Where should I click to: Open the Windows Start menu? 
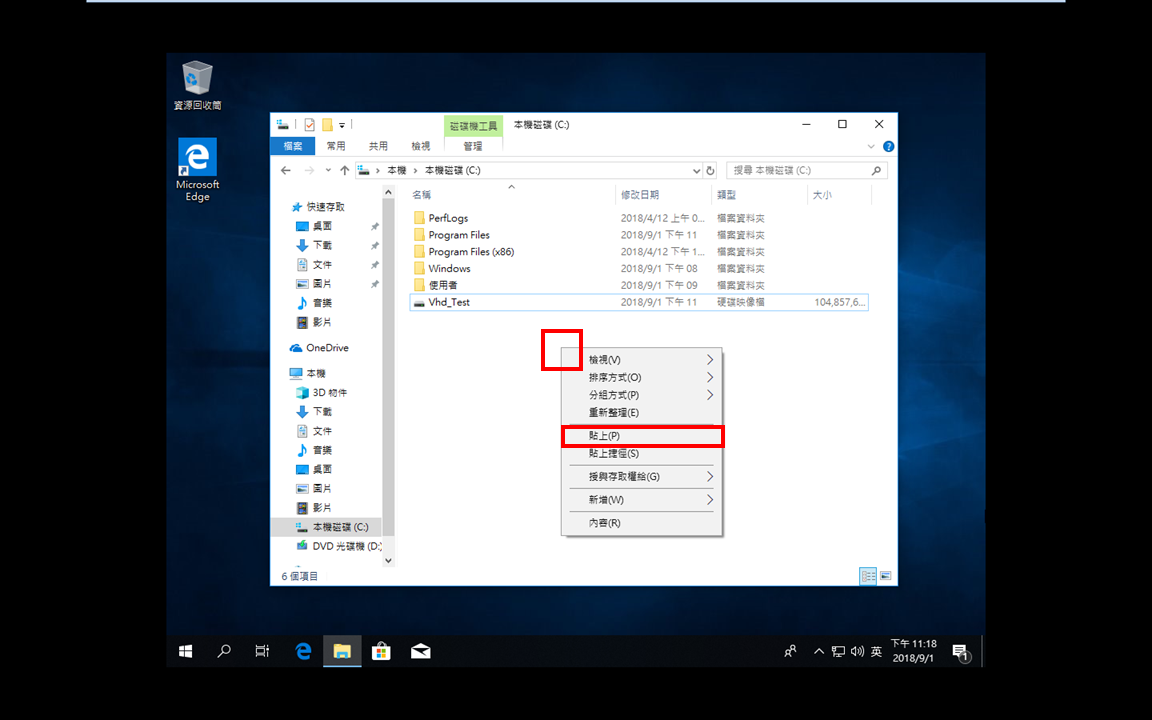[185, 651]
